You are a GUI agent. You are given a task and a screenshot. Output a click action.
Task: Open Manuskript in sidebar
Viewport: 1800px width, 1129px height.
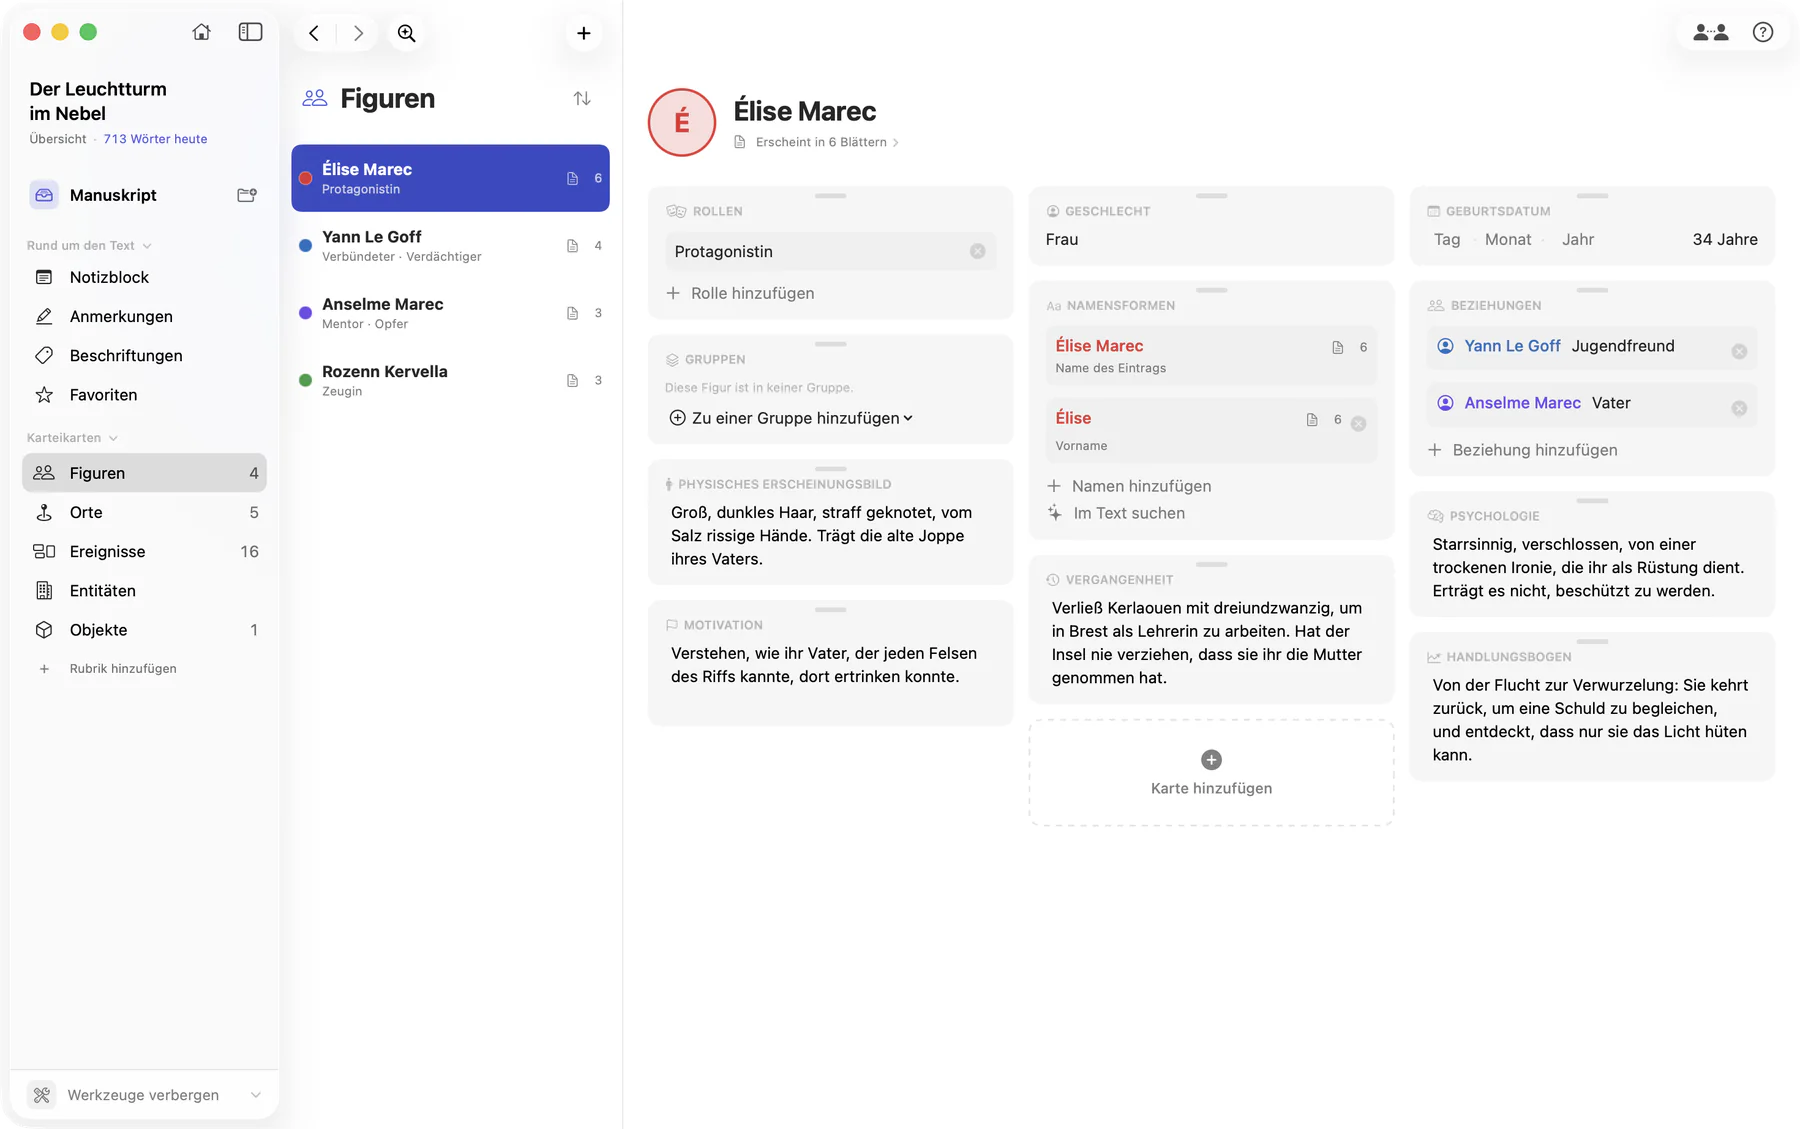[x=113, y=195]
